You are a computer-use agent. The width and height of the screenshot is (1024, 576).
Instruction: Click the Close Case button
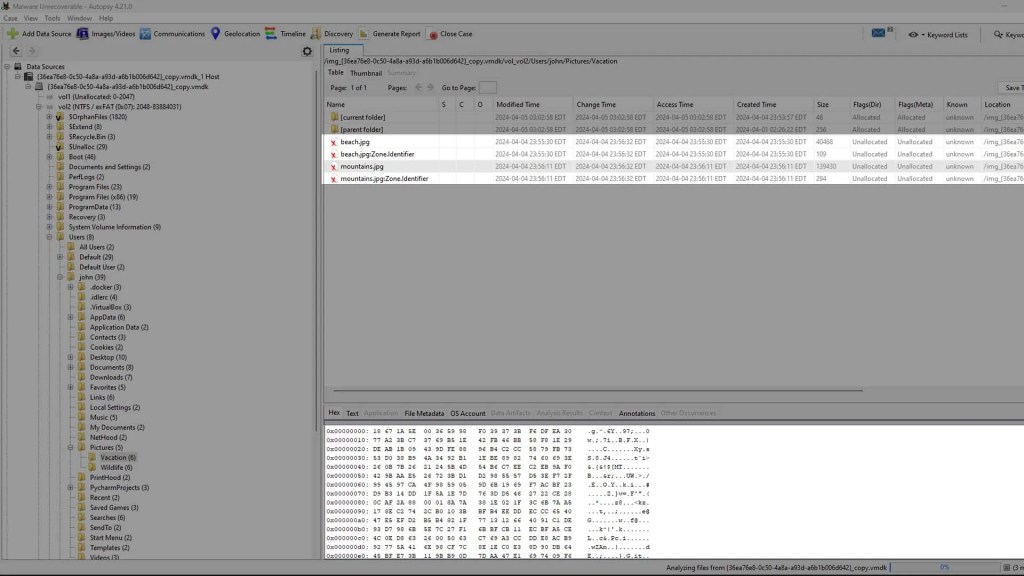(451, 34)
